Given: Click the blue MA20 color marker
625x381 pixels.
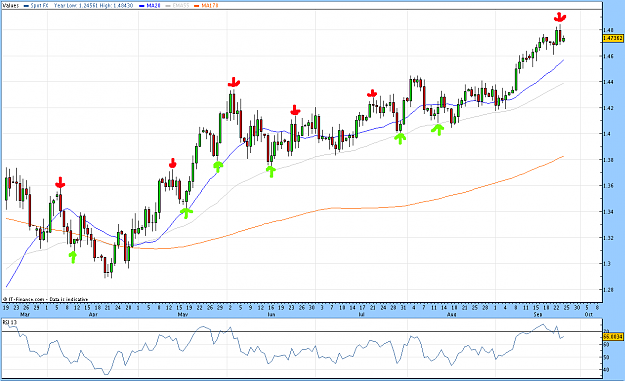Looking at the screenshot, I should 142,6.
